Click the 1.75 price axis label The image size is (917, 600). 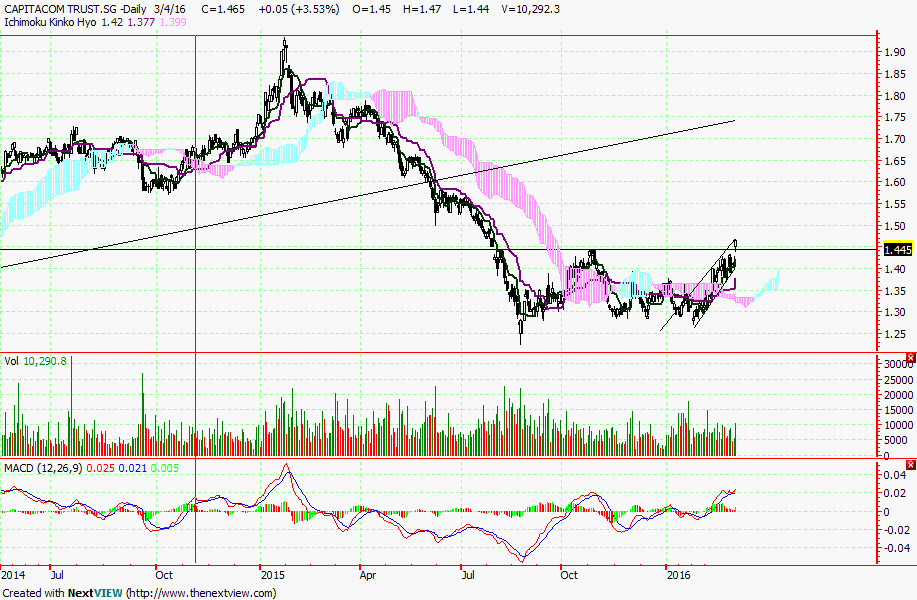[895, 118]
